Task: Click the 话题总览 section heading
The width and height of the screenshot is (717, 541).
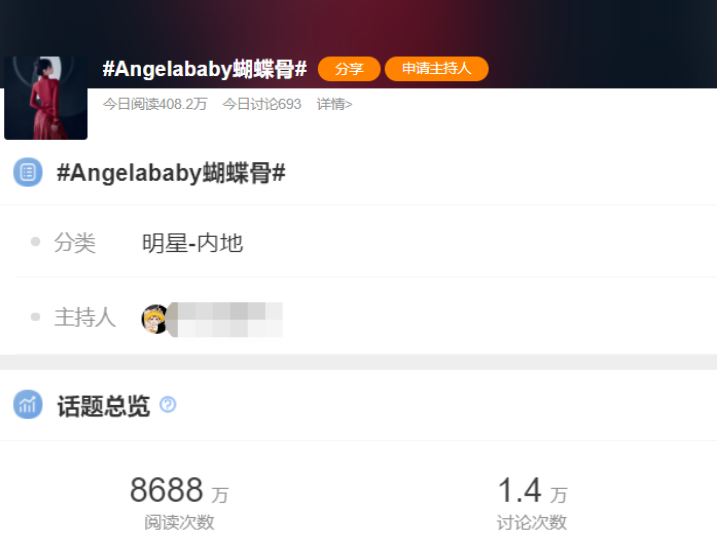Action: pos(103,406)
